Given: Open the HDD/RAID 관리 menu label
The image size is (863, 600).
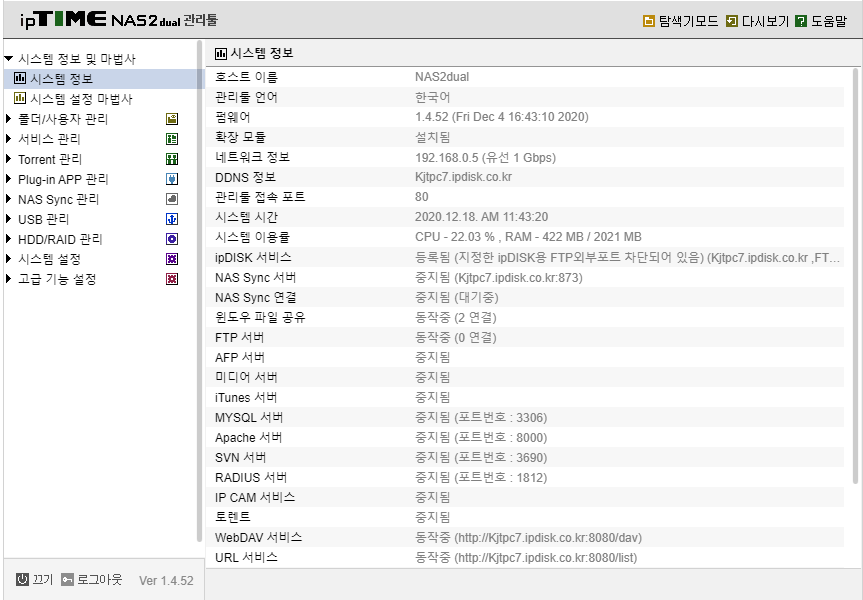Looking at the screenshot, I should (61, 239).
